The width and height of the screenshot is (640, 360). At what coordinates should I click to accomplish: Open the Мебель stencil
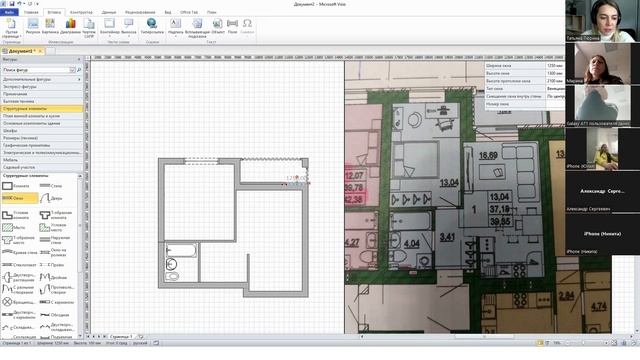point(42,160)
